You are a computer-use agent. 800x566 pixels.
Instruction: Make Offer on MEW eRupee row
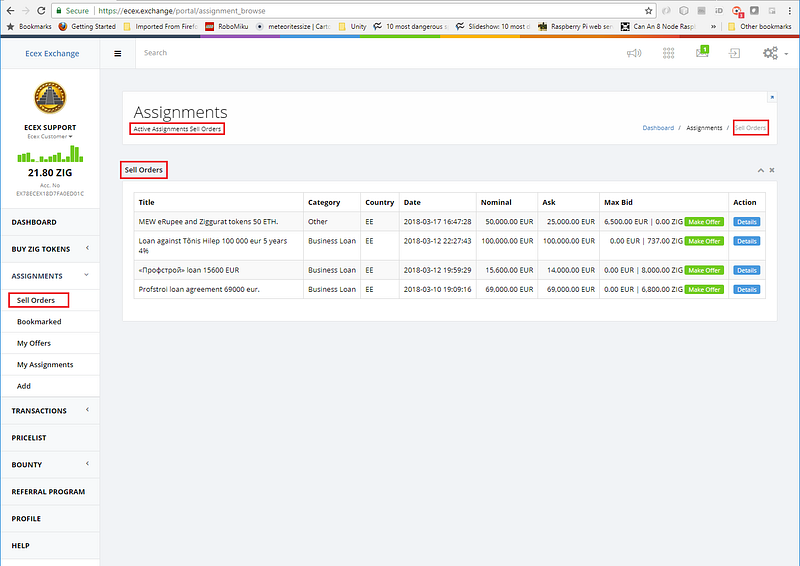[704, 222]
